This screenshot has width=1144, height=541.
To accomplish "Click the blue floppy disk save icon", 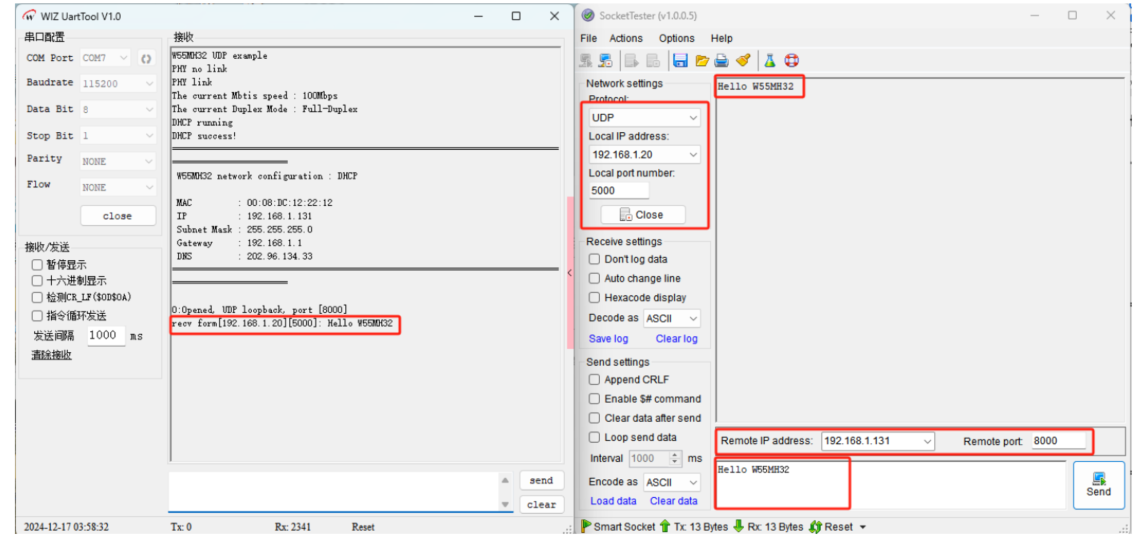I will (x=680, y=61).
